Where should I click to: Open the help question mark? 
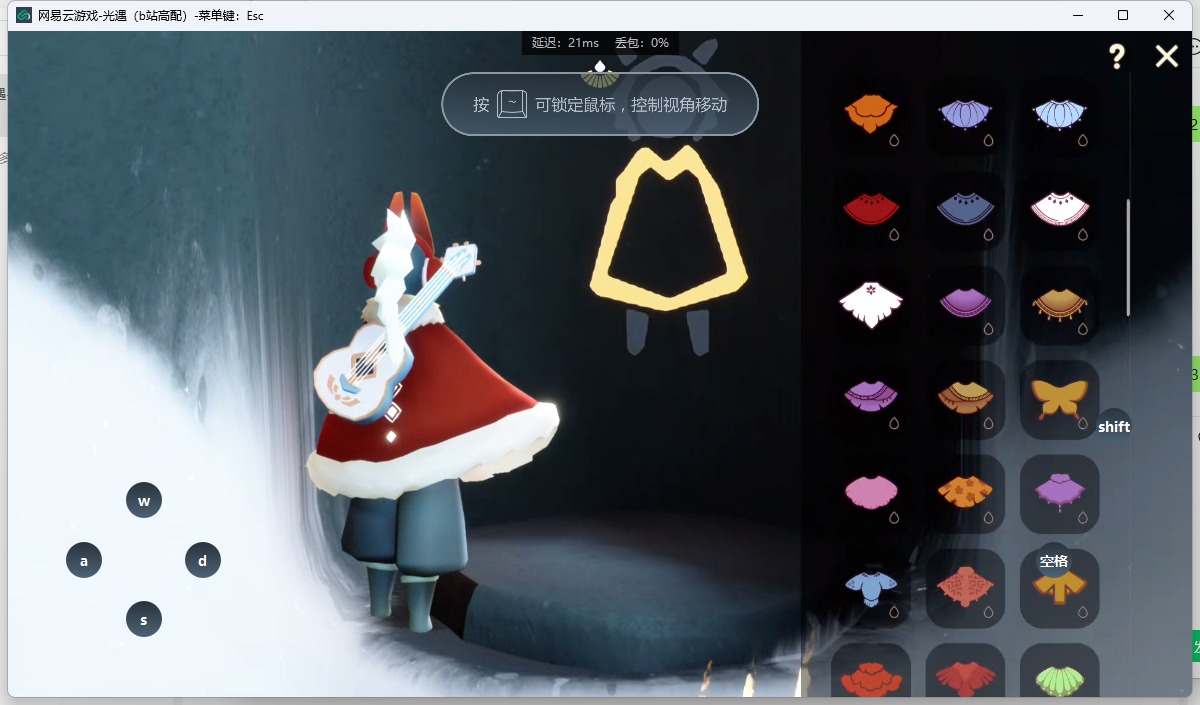click(1117, 56)
